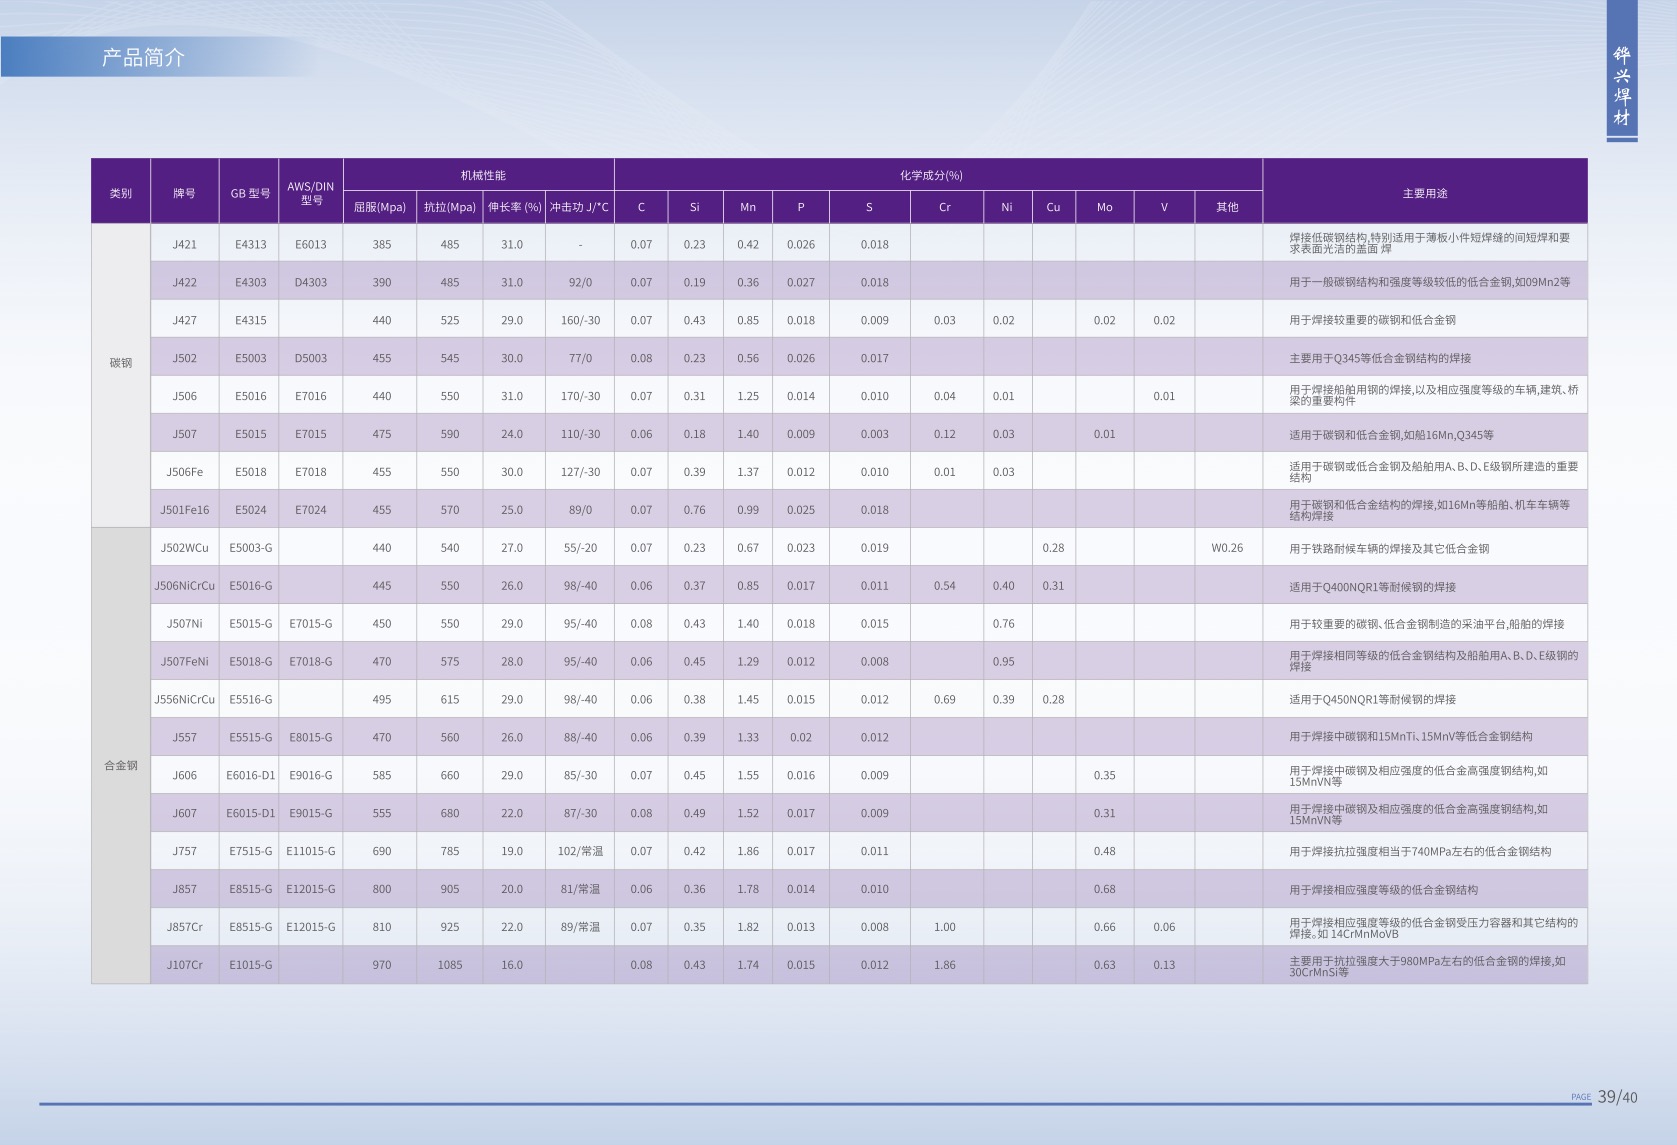The height and width of the screenshot is (1145, 1677).
Task: Click the 机械性能 group header
Action: pyautogui.click(x=482, y=175)
